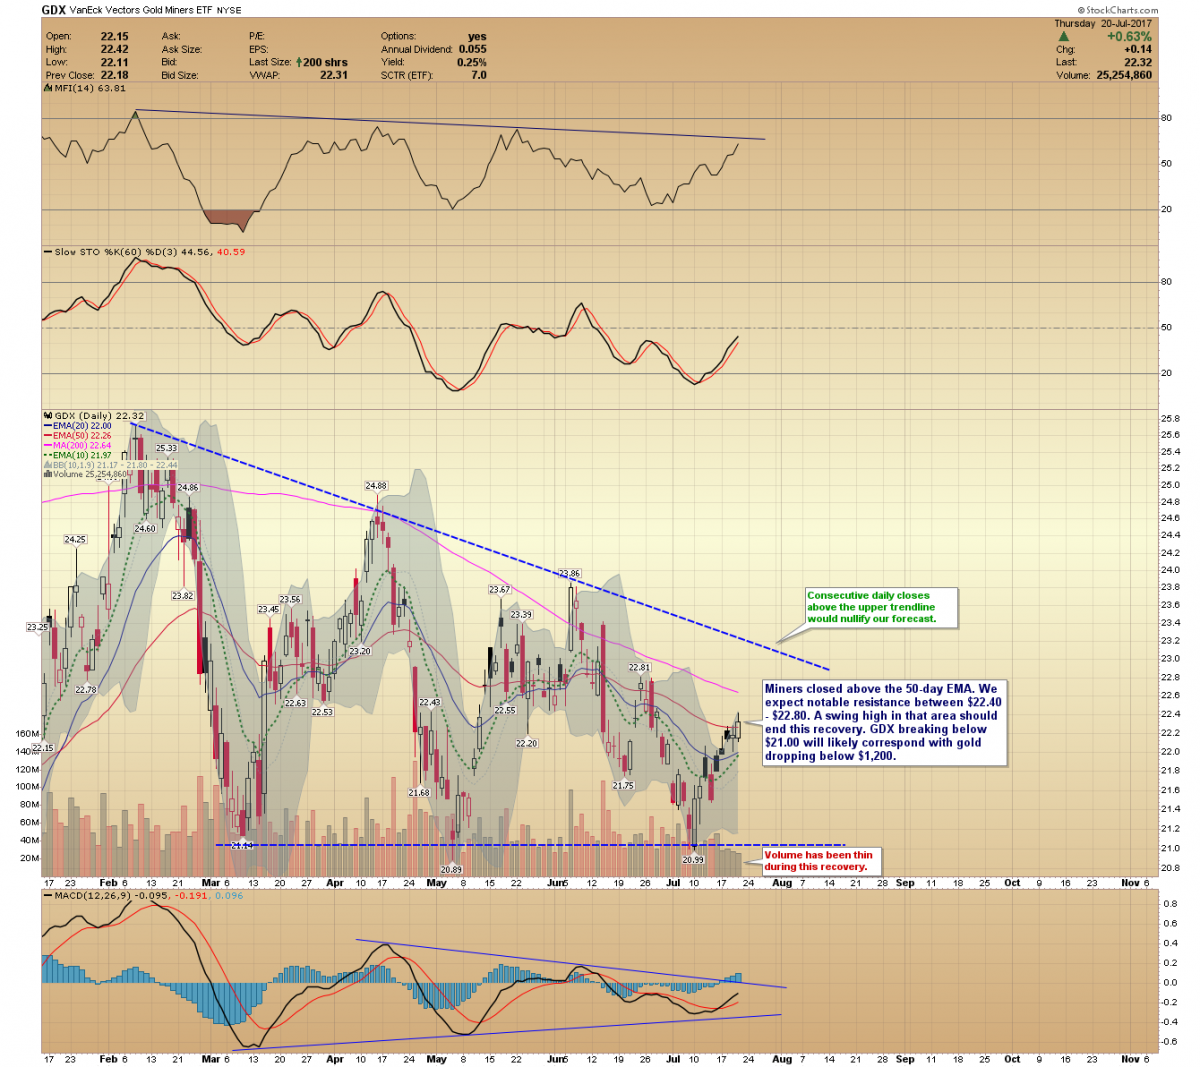Click the 'Miners closed above the 50-day EMA' note
The image size is (1200, 1067).
point(884,723)
